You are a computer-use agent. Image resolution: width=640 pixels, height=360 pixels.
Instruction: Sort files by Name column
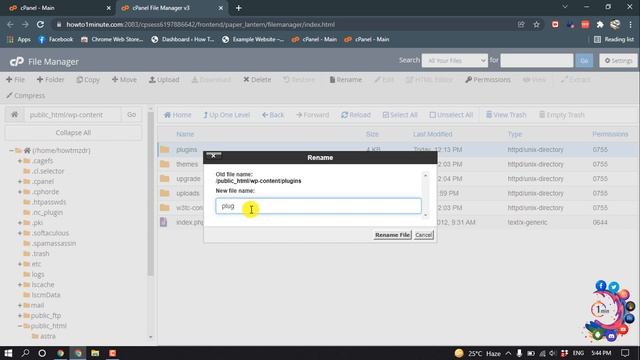[185, 134]
